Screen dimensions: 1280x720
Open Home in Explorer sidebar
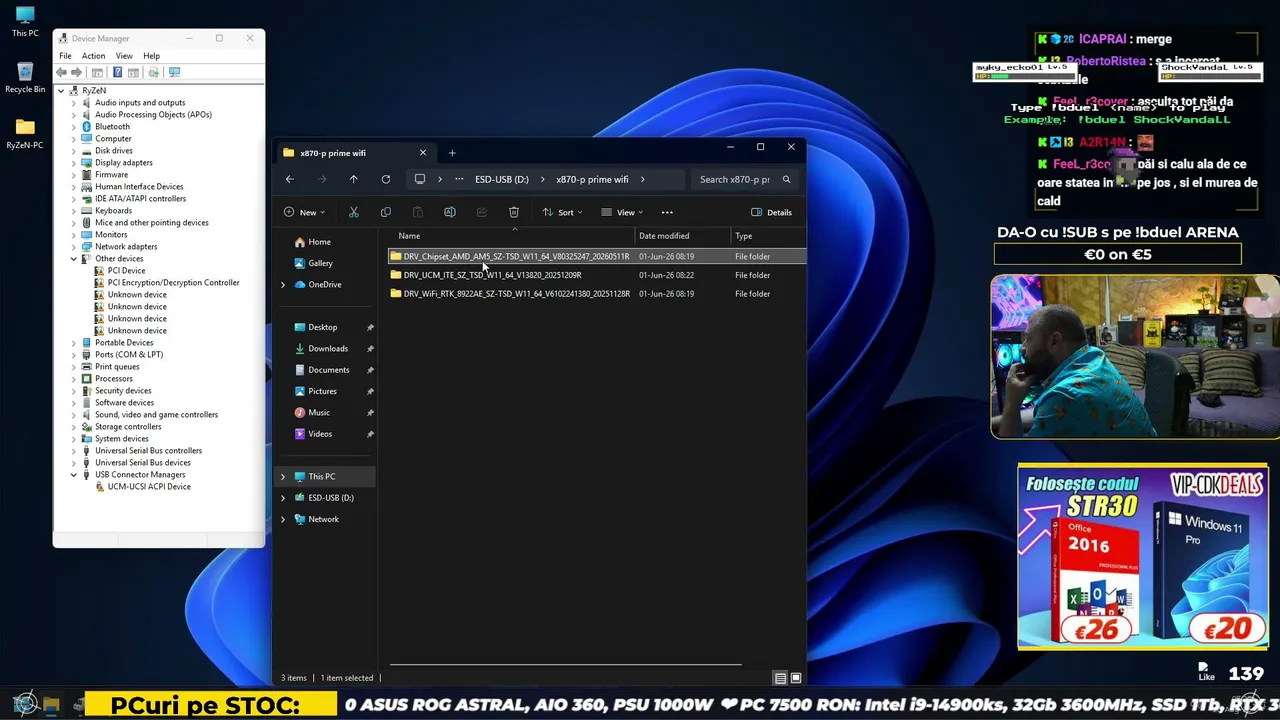(x=320, y=242)
